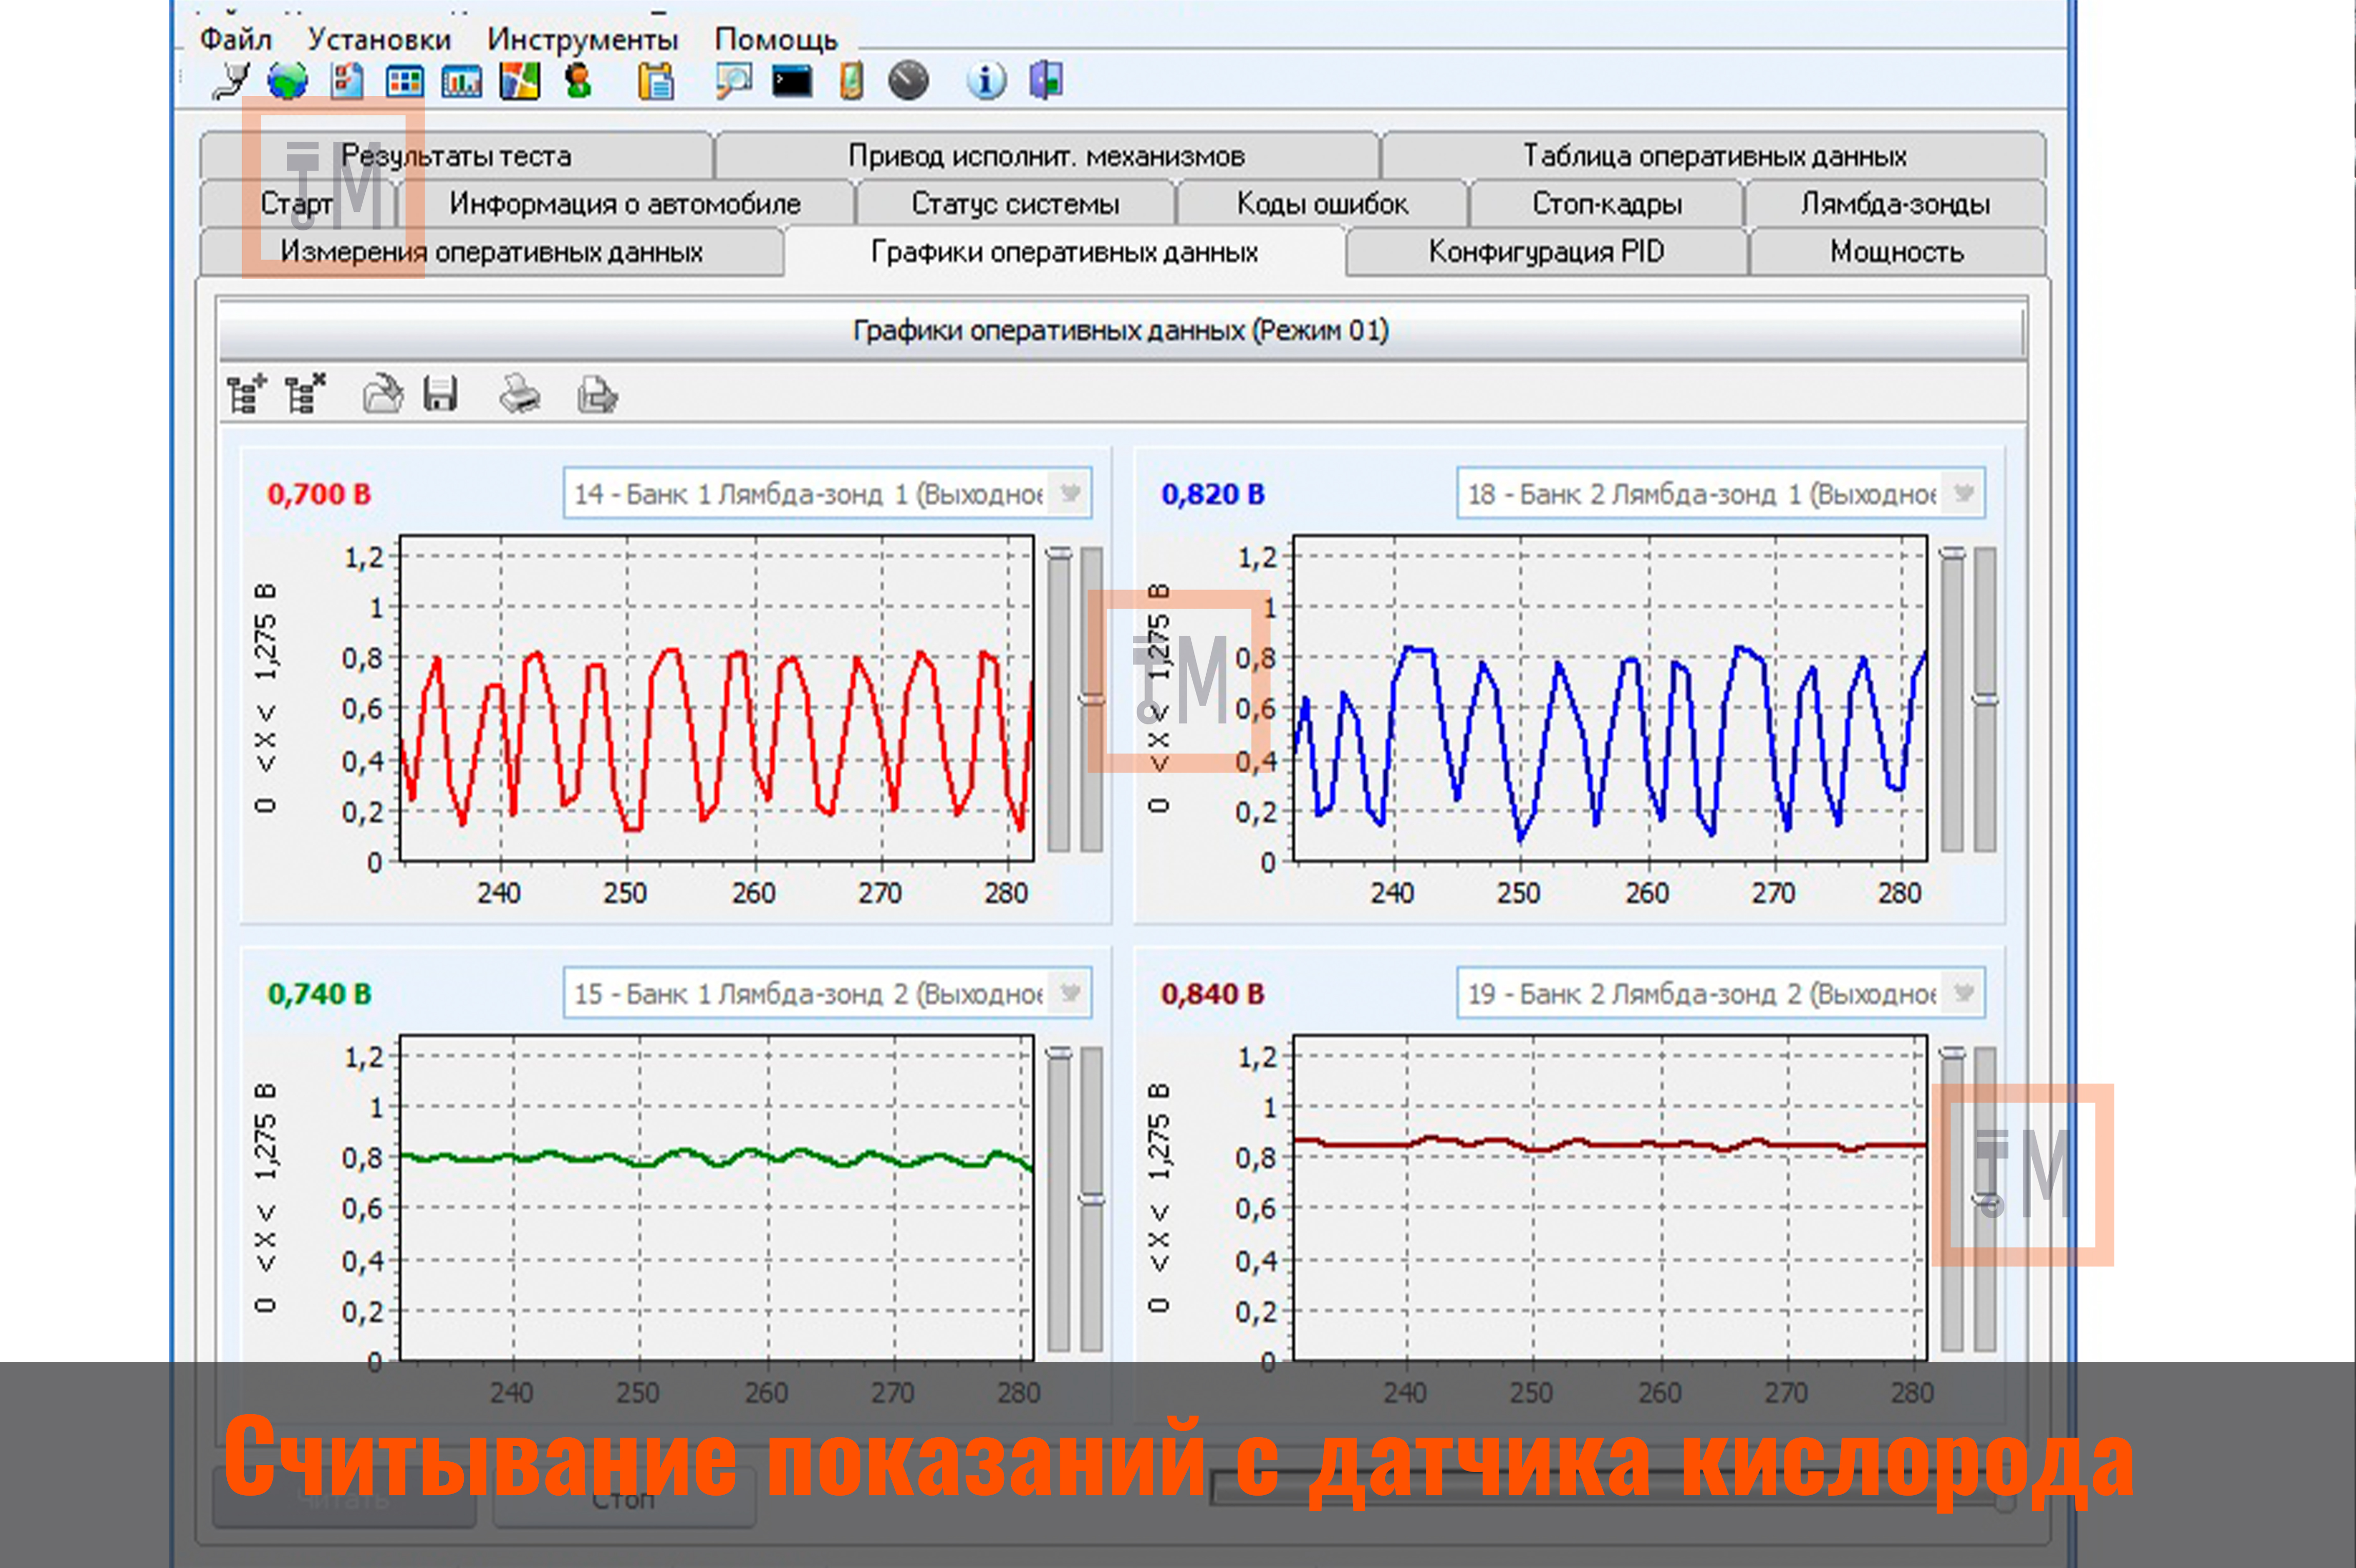
Task: Switch to Стоп-кадры tab
Action: [1607, 203]
